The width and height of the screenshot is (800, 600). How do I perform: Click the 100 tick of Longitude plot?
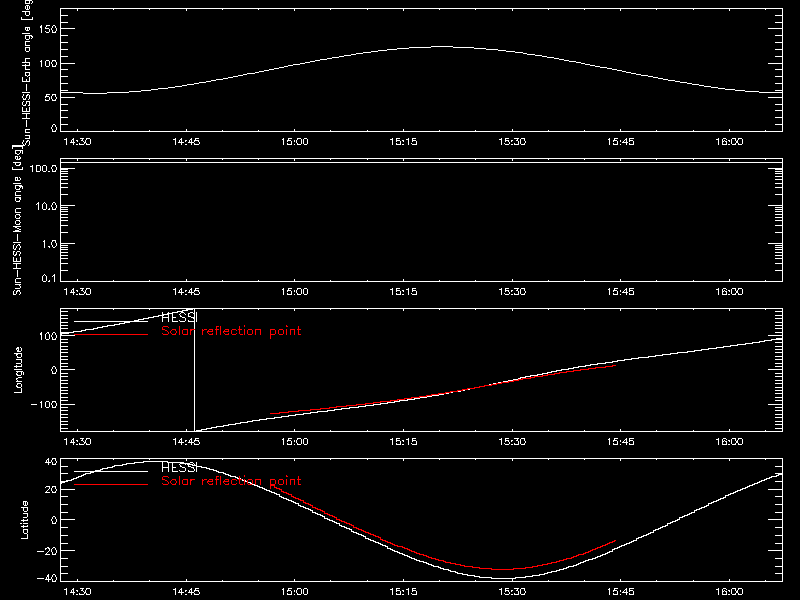click(x=48, y=336)
